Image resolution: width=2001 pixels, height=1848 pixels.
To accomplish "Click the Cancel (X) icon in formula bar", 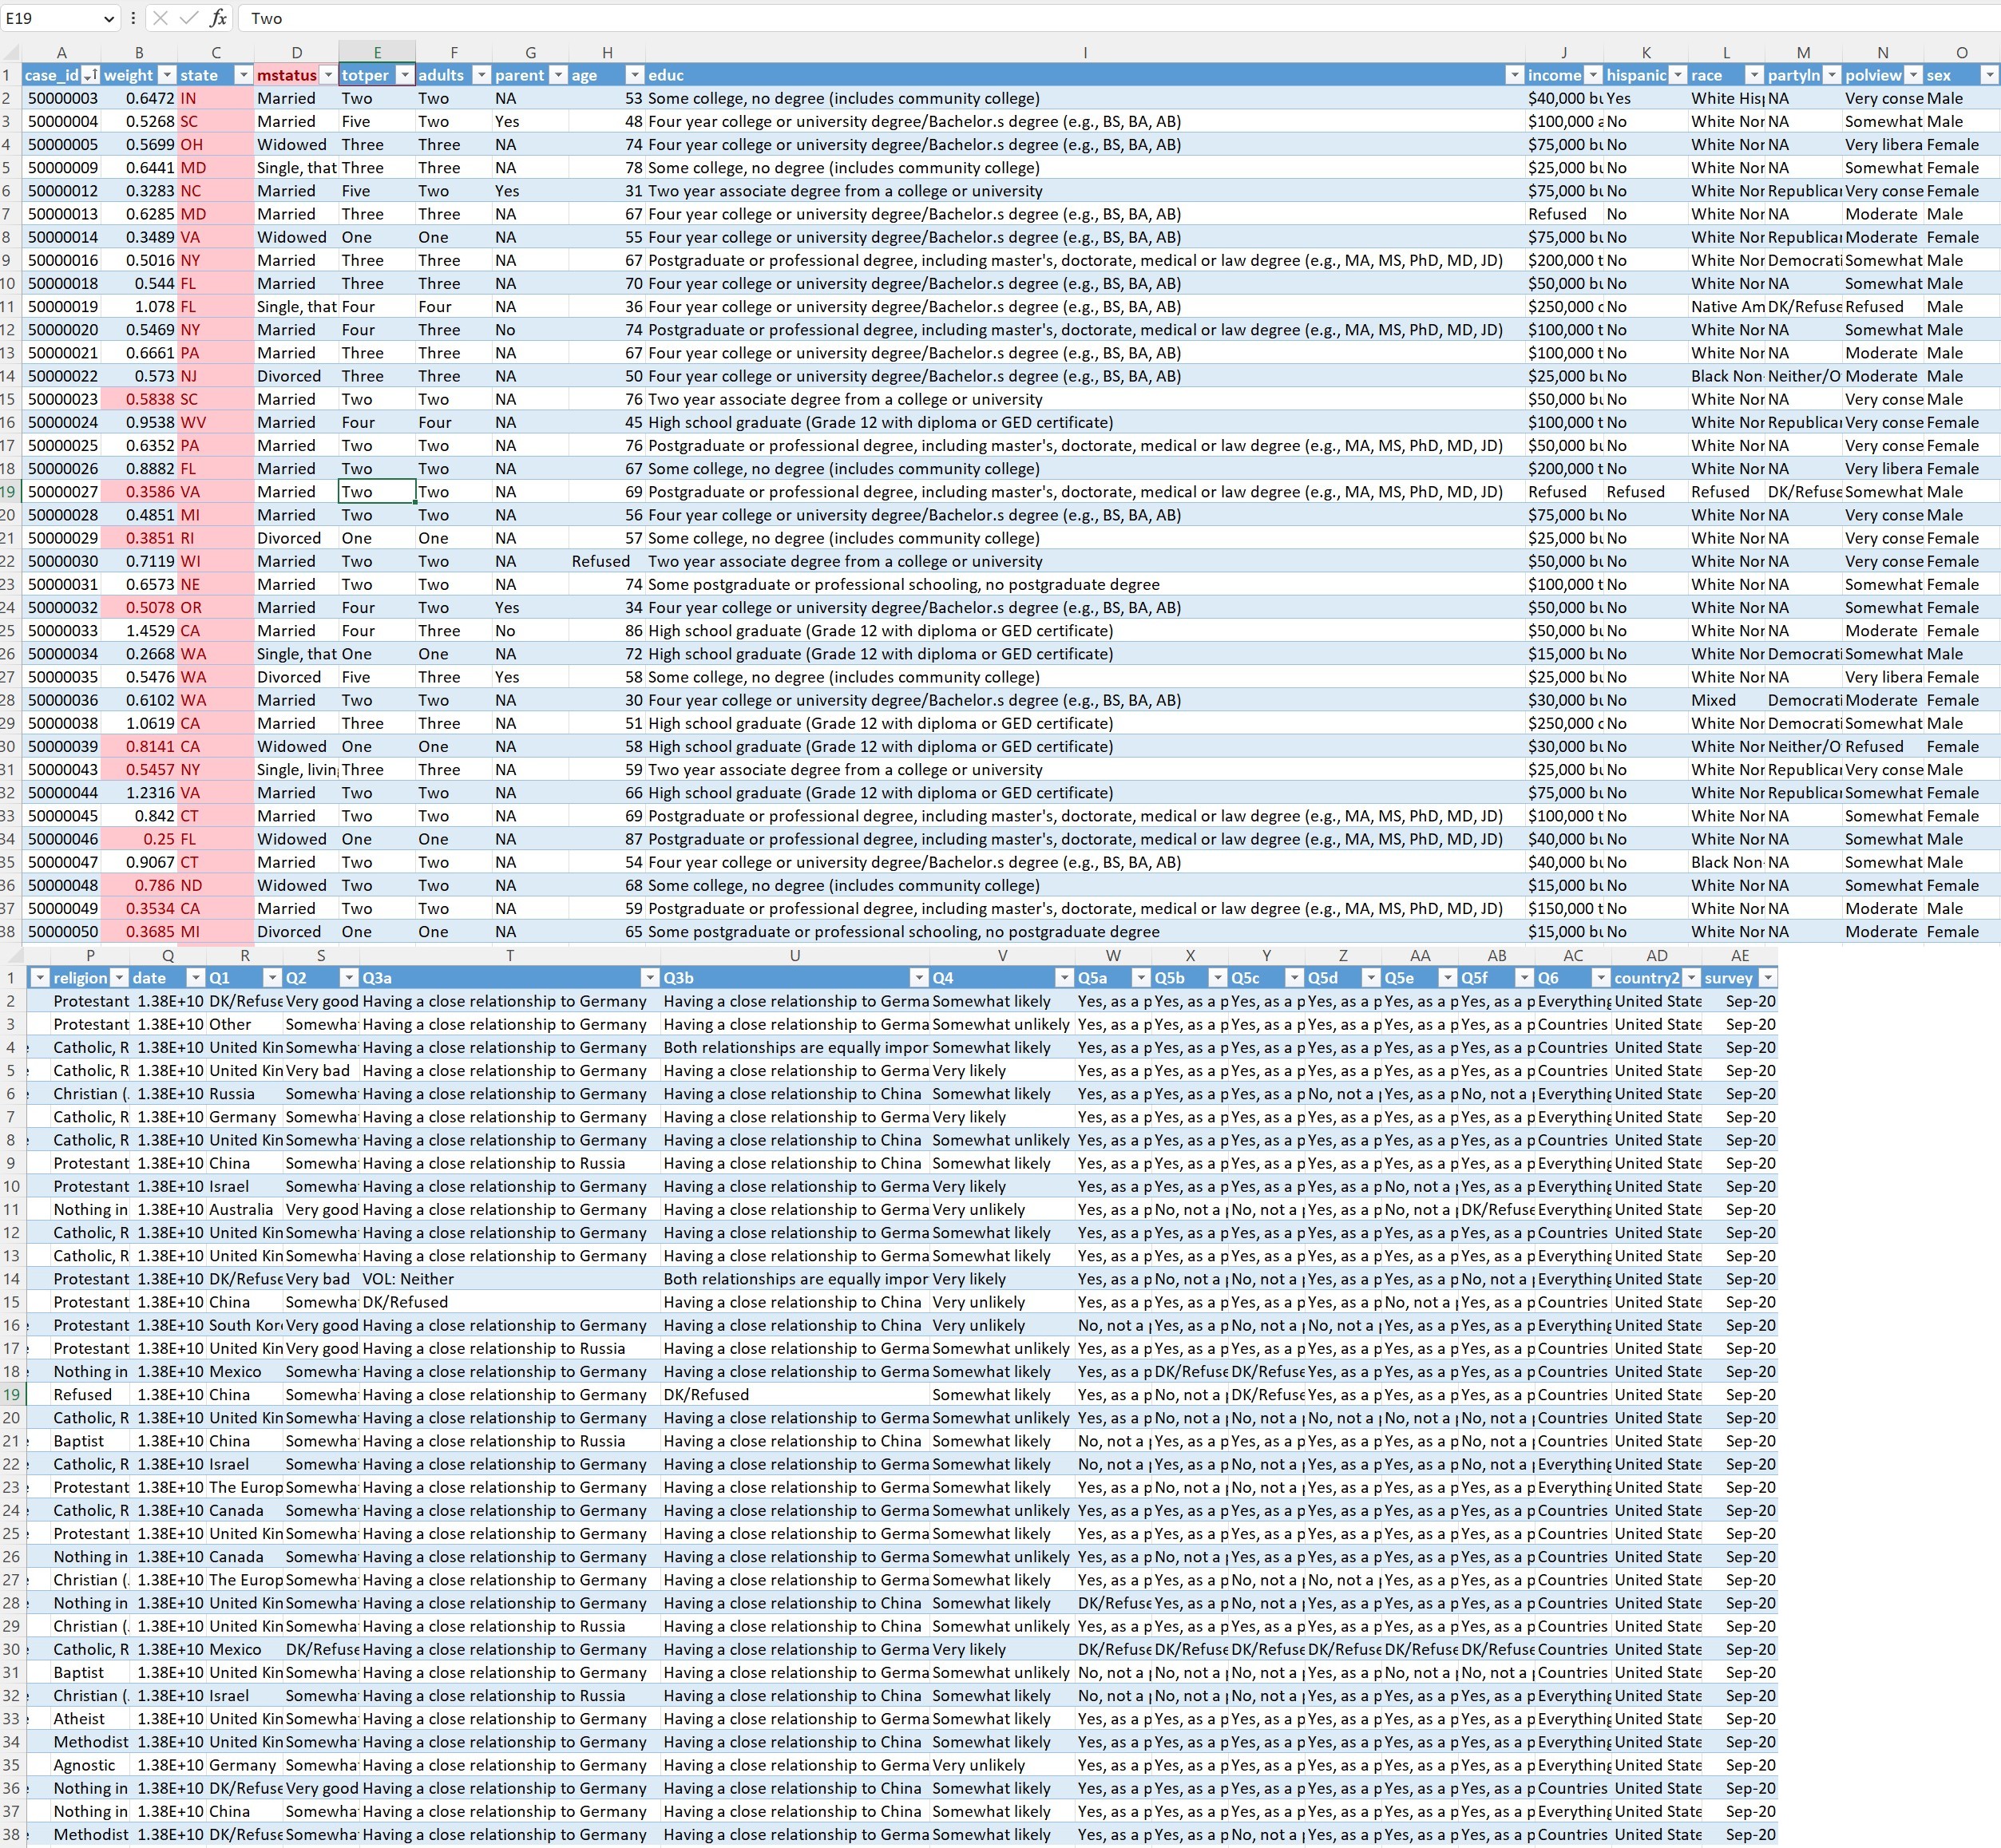I will tap(160, 18).
